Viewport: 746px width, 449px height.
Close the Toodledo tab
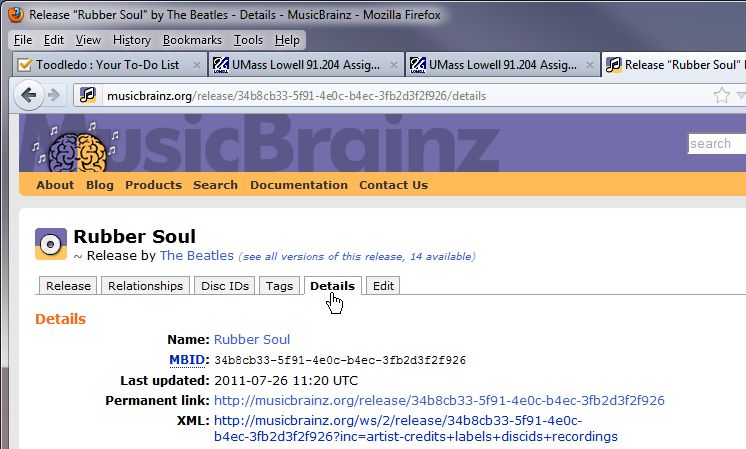coord(196,65)
